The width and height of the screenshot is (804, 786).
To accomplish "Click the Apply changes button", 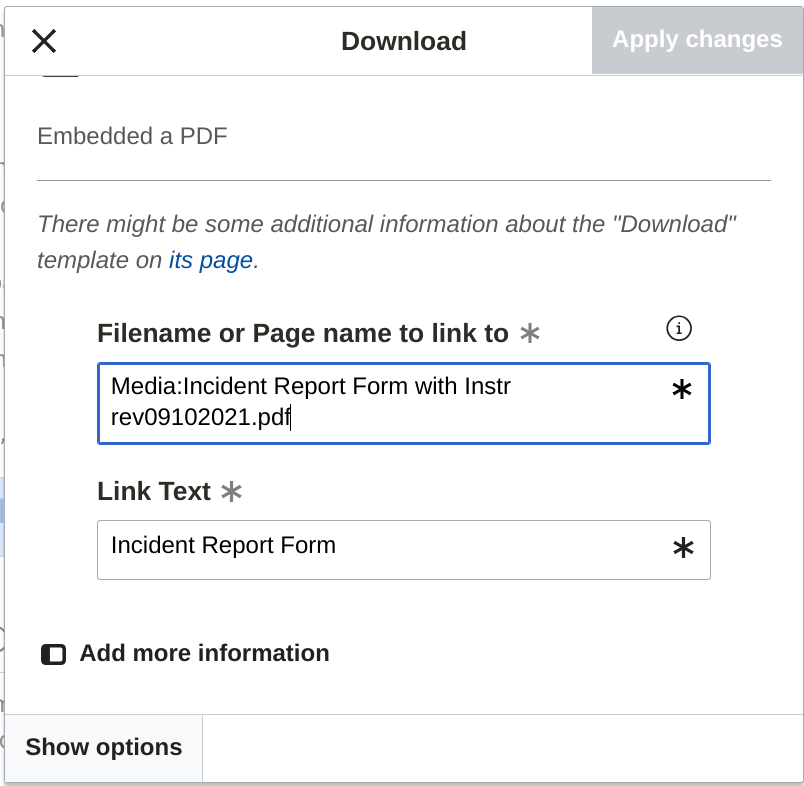I will [697, 40].
